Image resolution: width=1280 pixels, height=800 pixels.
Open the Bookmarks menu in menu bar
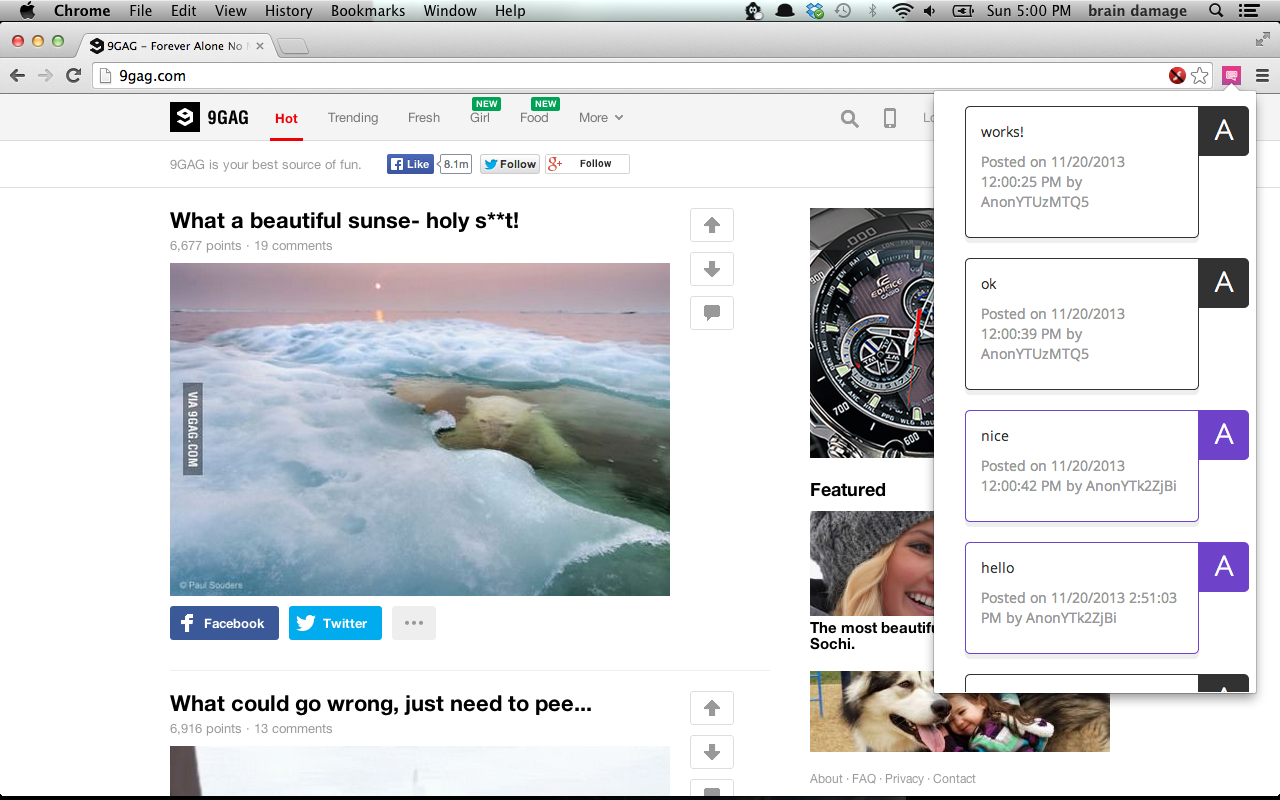click(x=368, y=11)
